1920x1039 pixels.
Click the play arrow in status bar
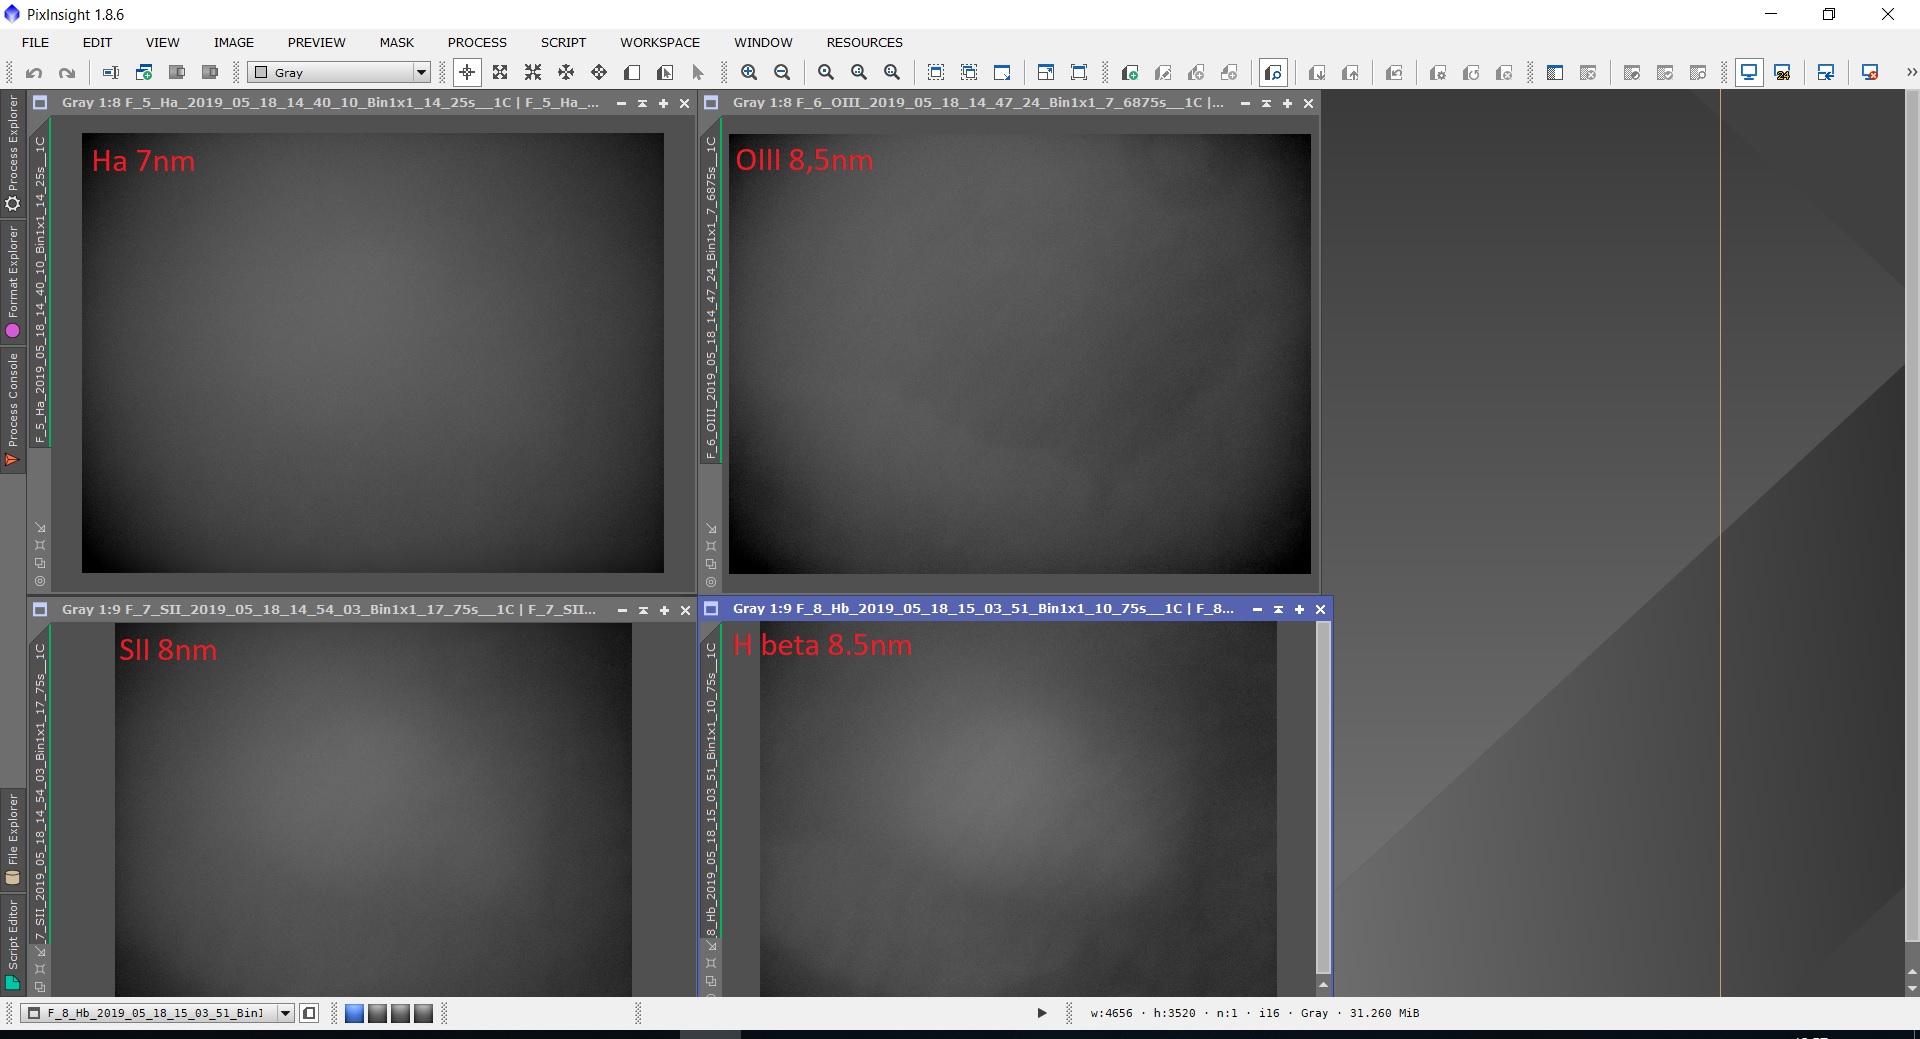click(x=1042, y=1013)
